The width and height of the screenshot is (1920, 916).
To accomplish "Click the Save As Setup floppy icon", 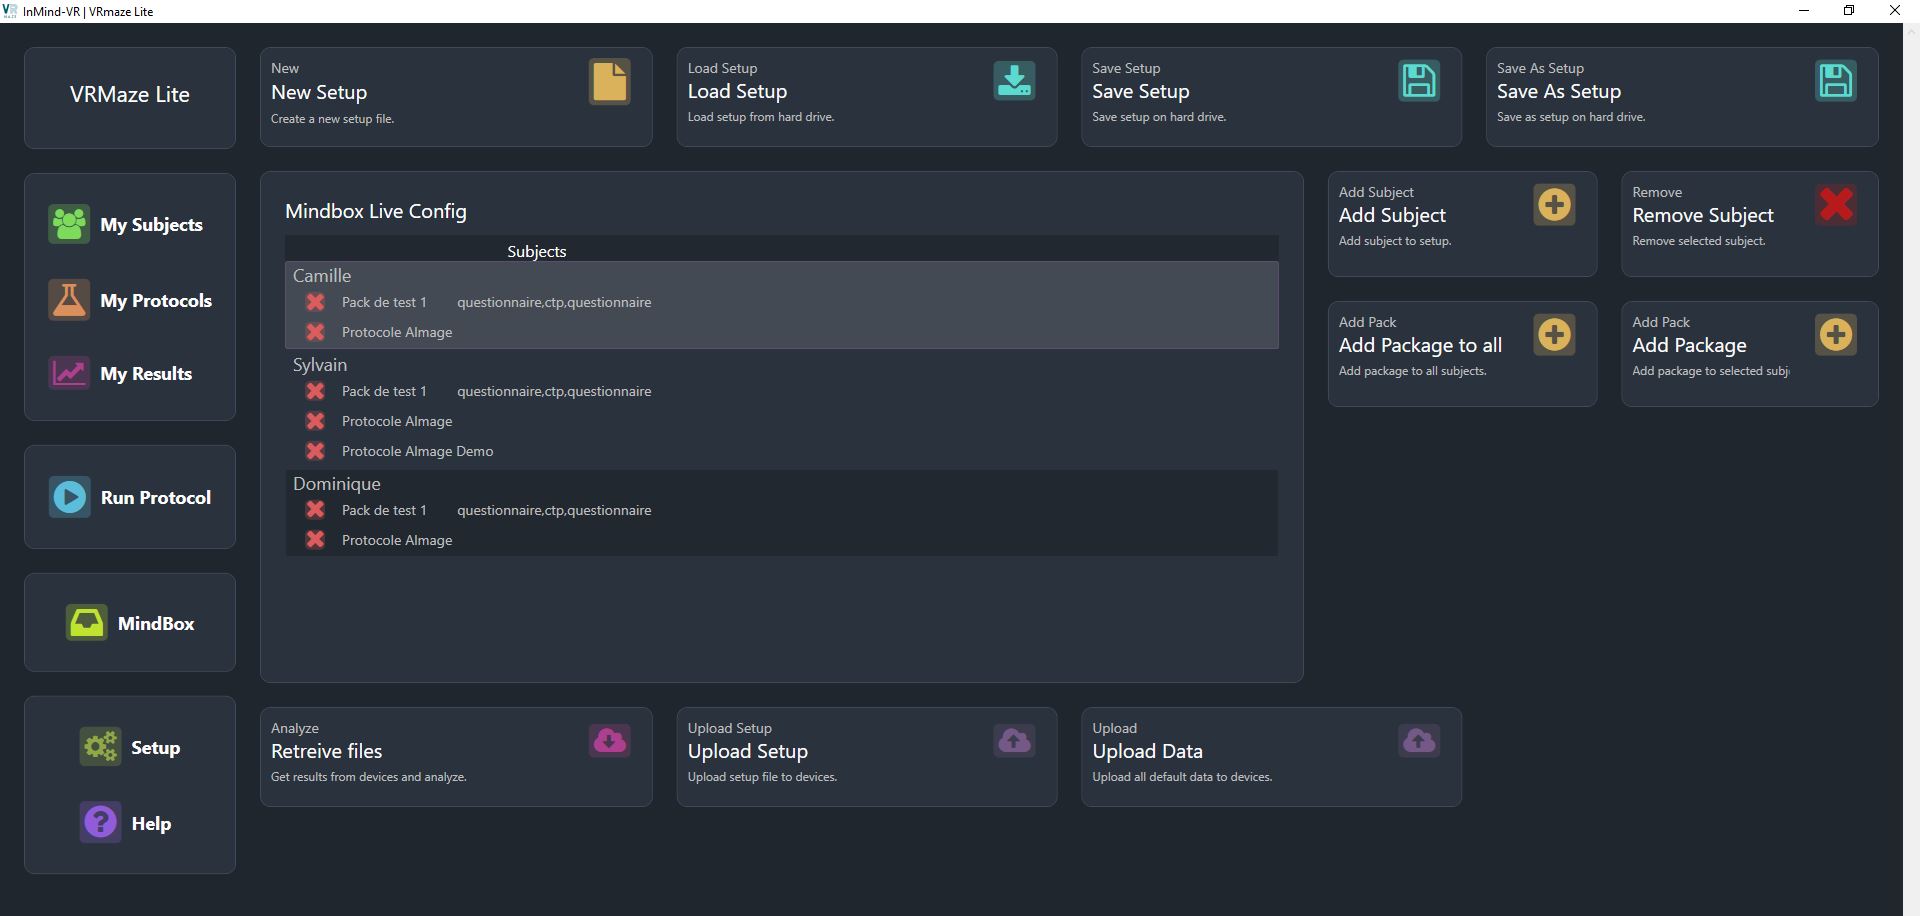I will click(1835, 80).
